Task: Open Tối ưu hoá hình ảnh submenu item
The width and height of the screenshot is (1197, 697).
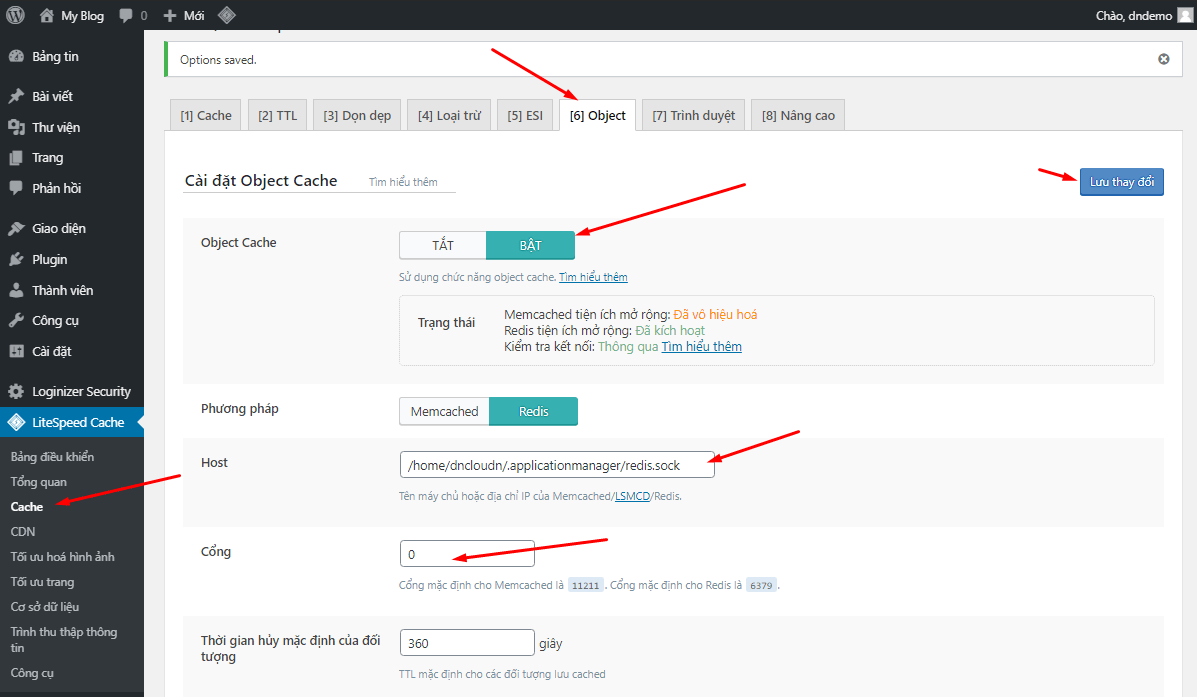Action: tap(63, 557)
